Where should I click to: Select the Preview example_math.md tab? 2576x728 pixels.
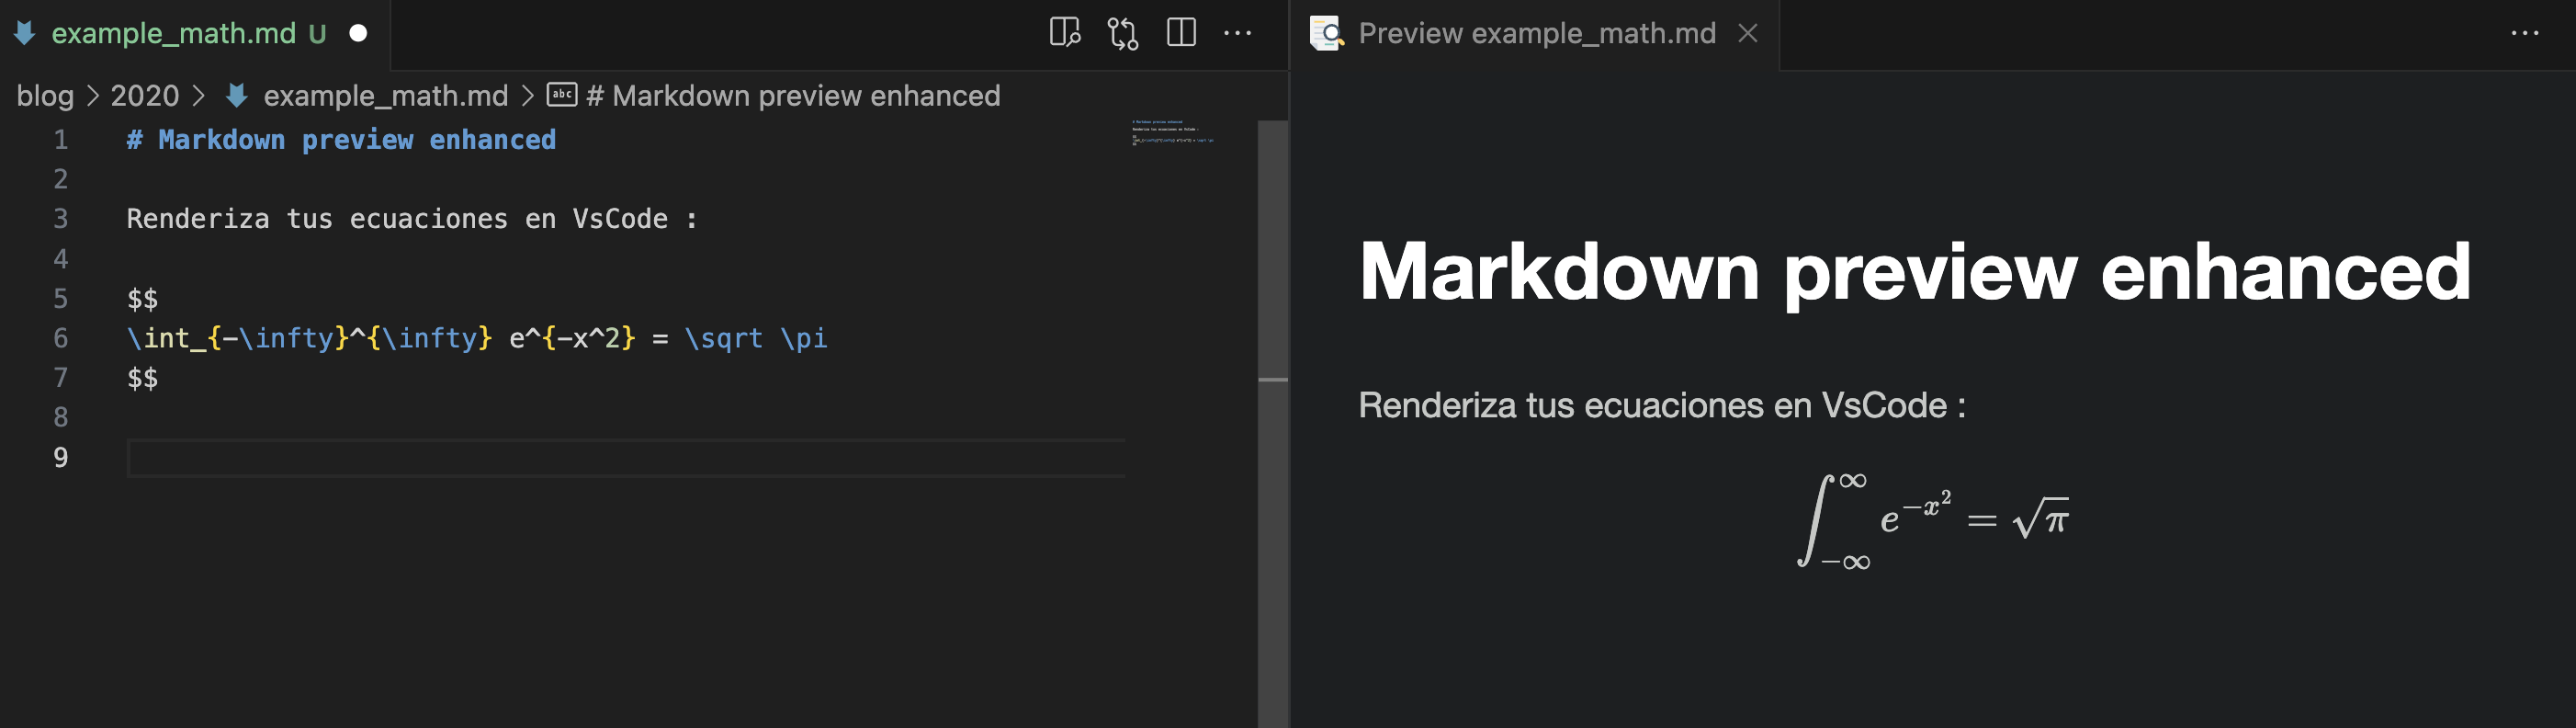pos(1535,34)
